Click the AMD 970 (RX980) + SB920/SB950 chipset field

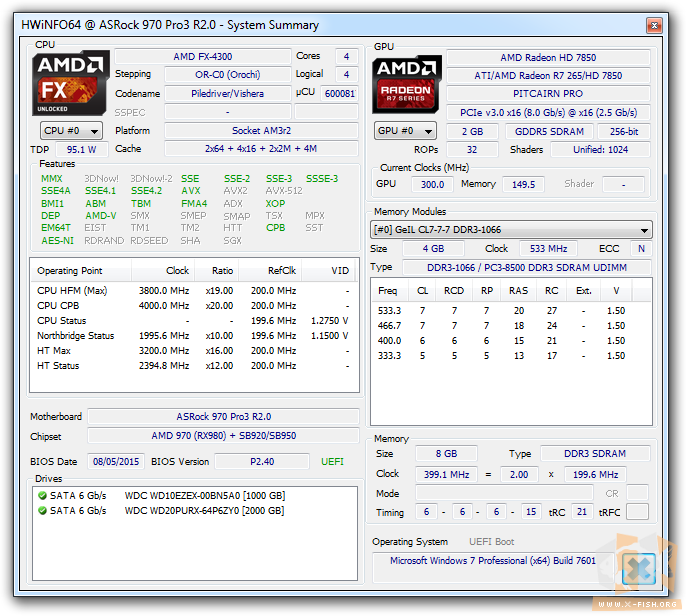coord(223,435)
